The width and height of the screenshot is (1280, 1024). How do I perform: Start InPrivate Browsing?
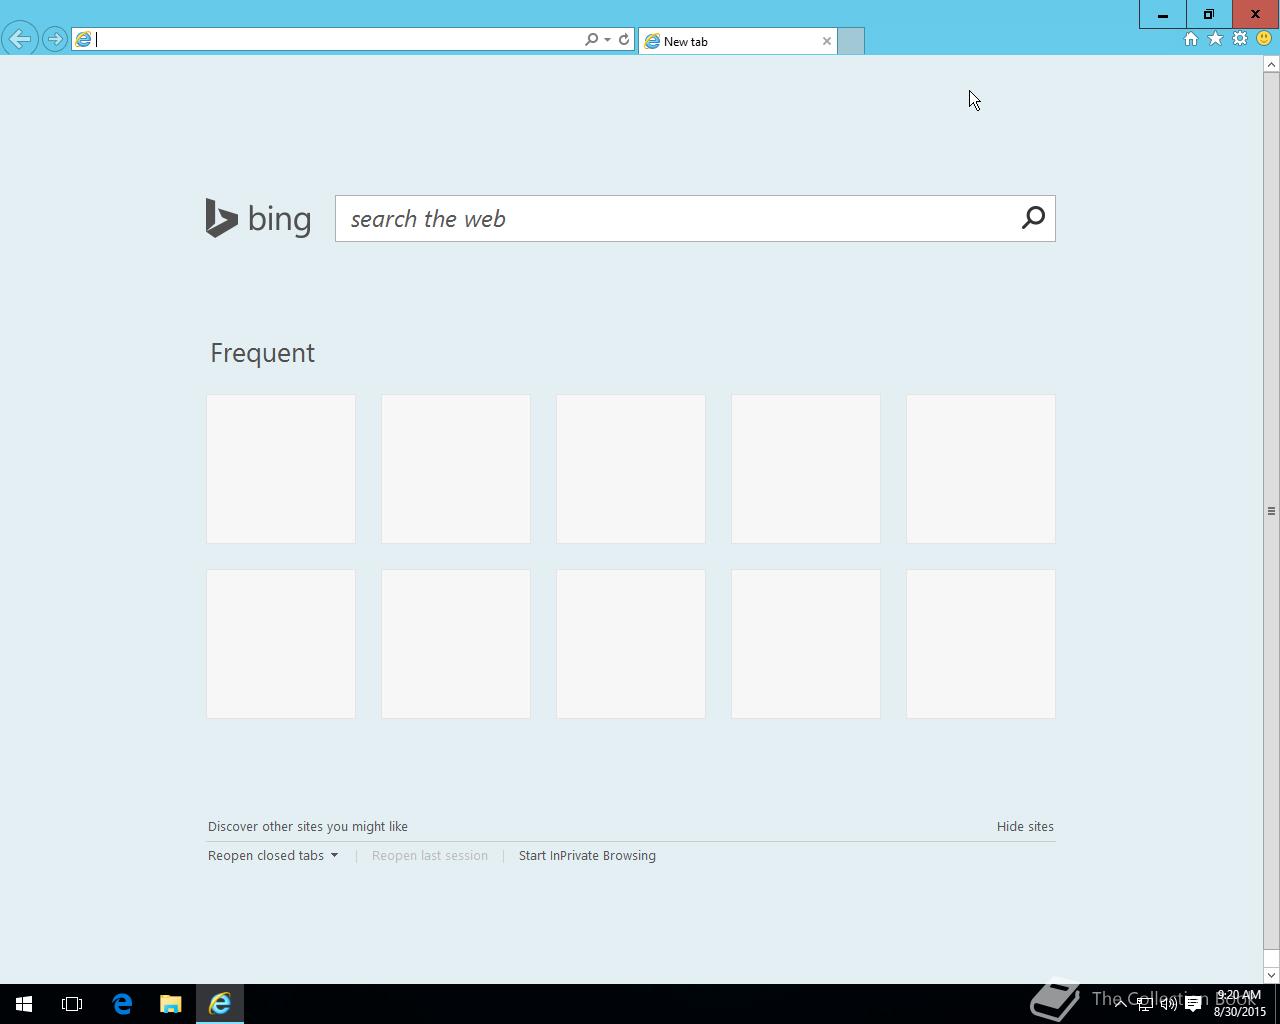click(x=587, y=855)
